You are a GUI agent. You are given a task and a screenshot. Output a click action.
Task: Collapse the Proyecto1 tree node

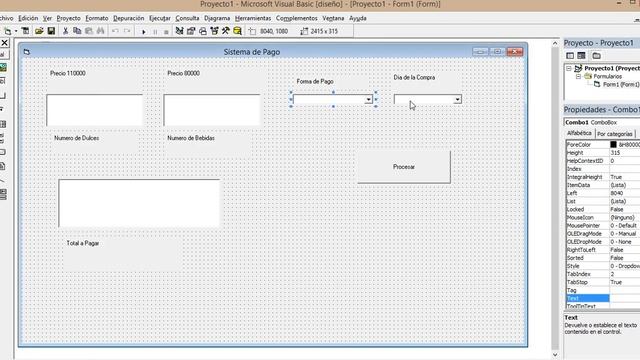coord(569,68)
